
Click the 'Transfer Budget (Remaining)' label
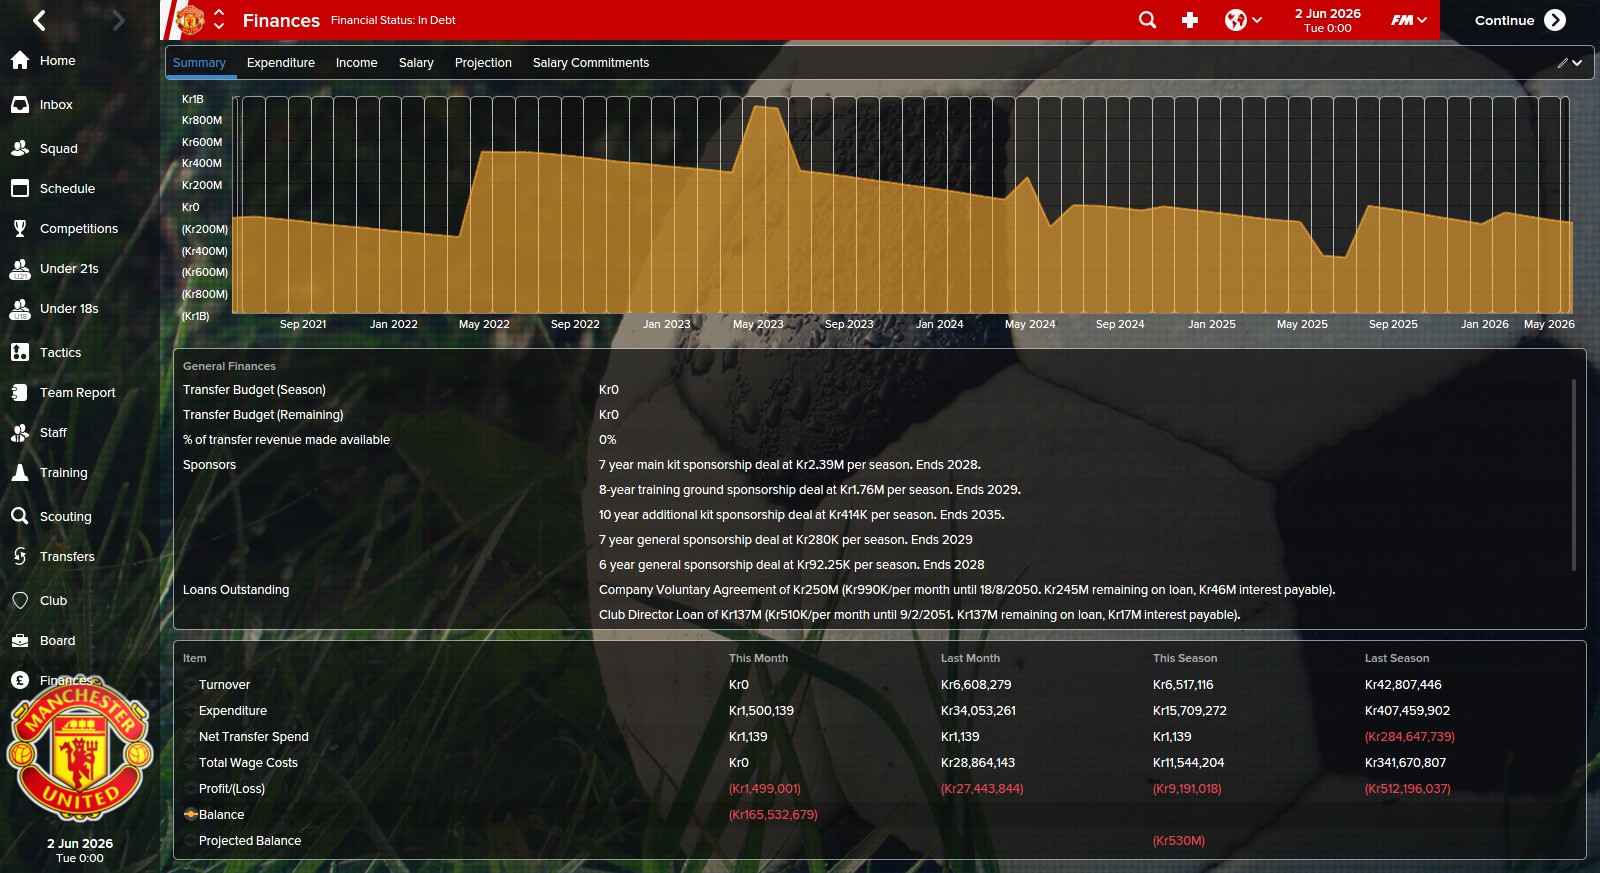click(x=263, y=415)
